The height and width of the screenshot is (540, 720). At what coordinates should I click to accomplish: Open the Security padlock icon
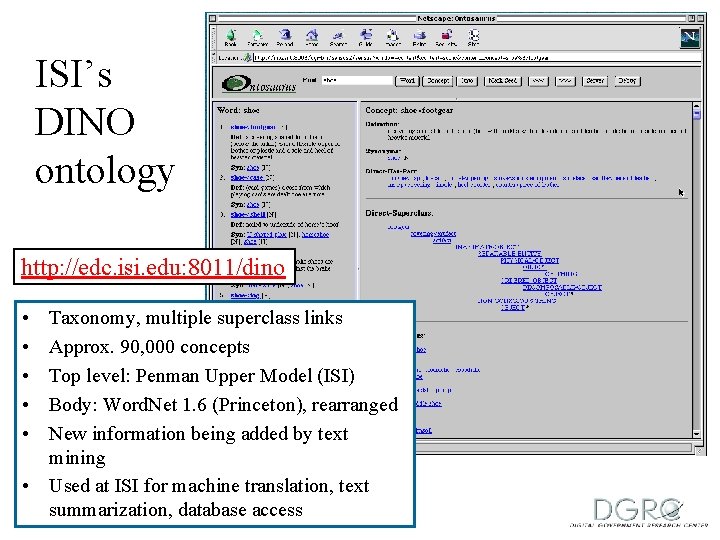tap(446, 37)
